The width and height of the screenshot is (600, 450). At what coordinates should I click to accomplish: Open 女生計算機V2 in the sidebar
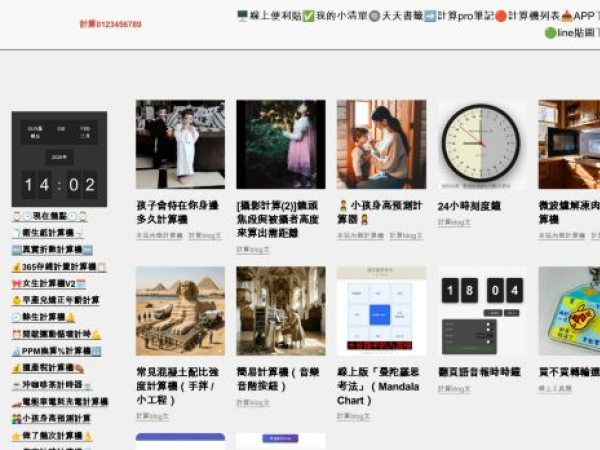point(53,284)
